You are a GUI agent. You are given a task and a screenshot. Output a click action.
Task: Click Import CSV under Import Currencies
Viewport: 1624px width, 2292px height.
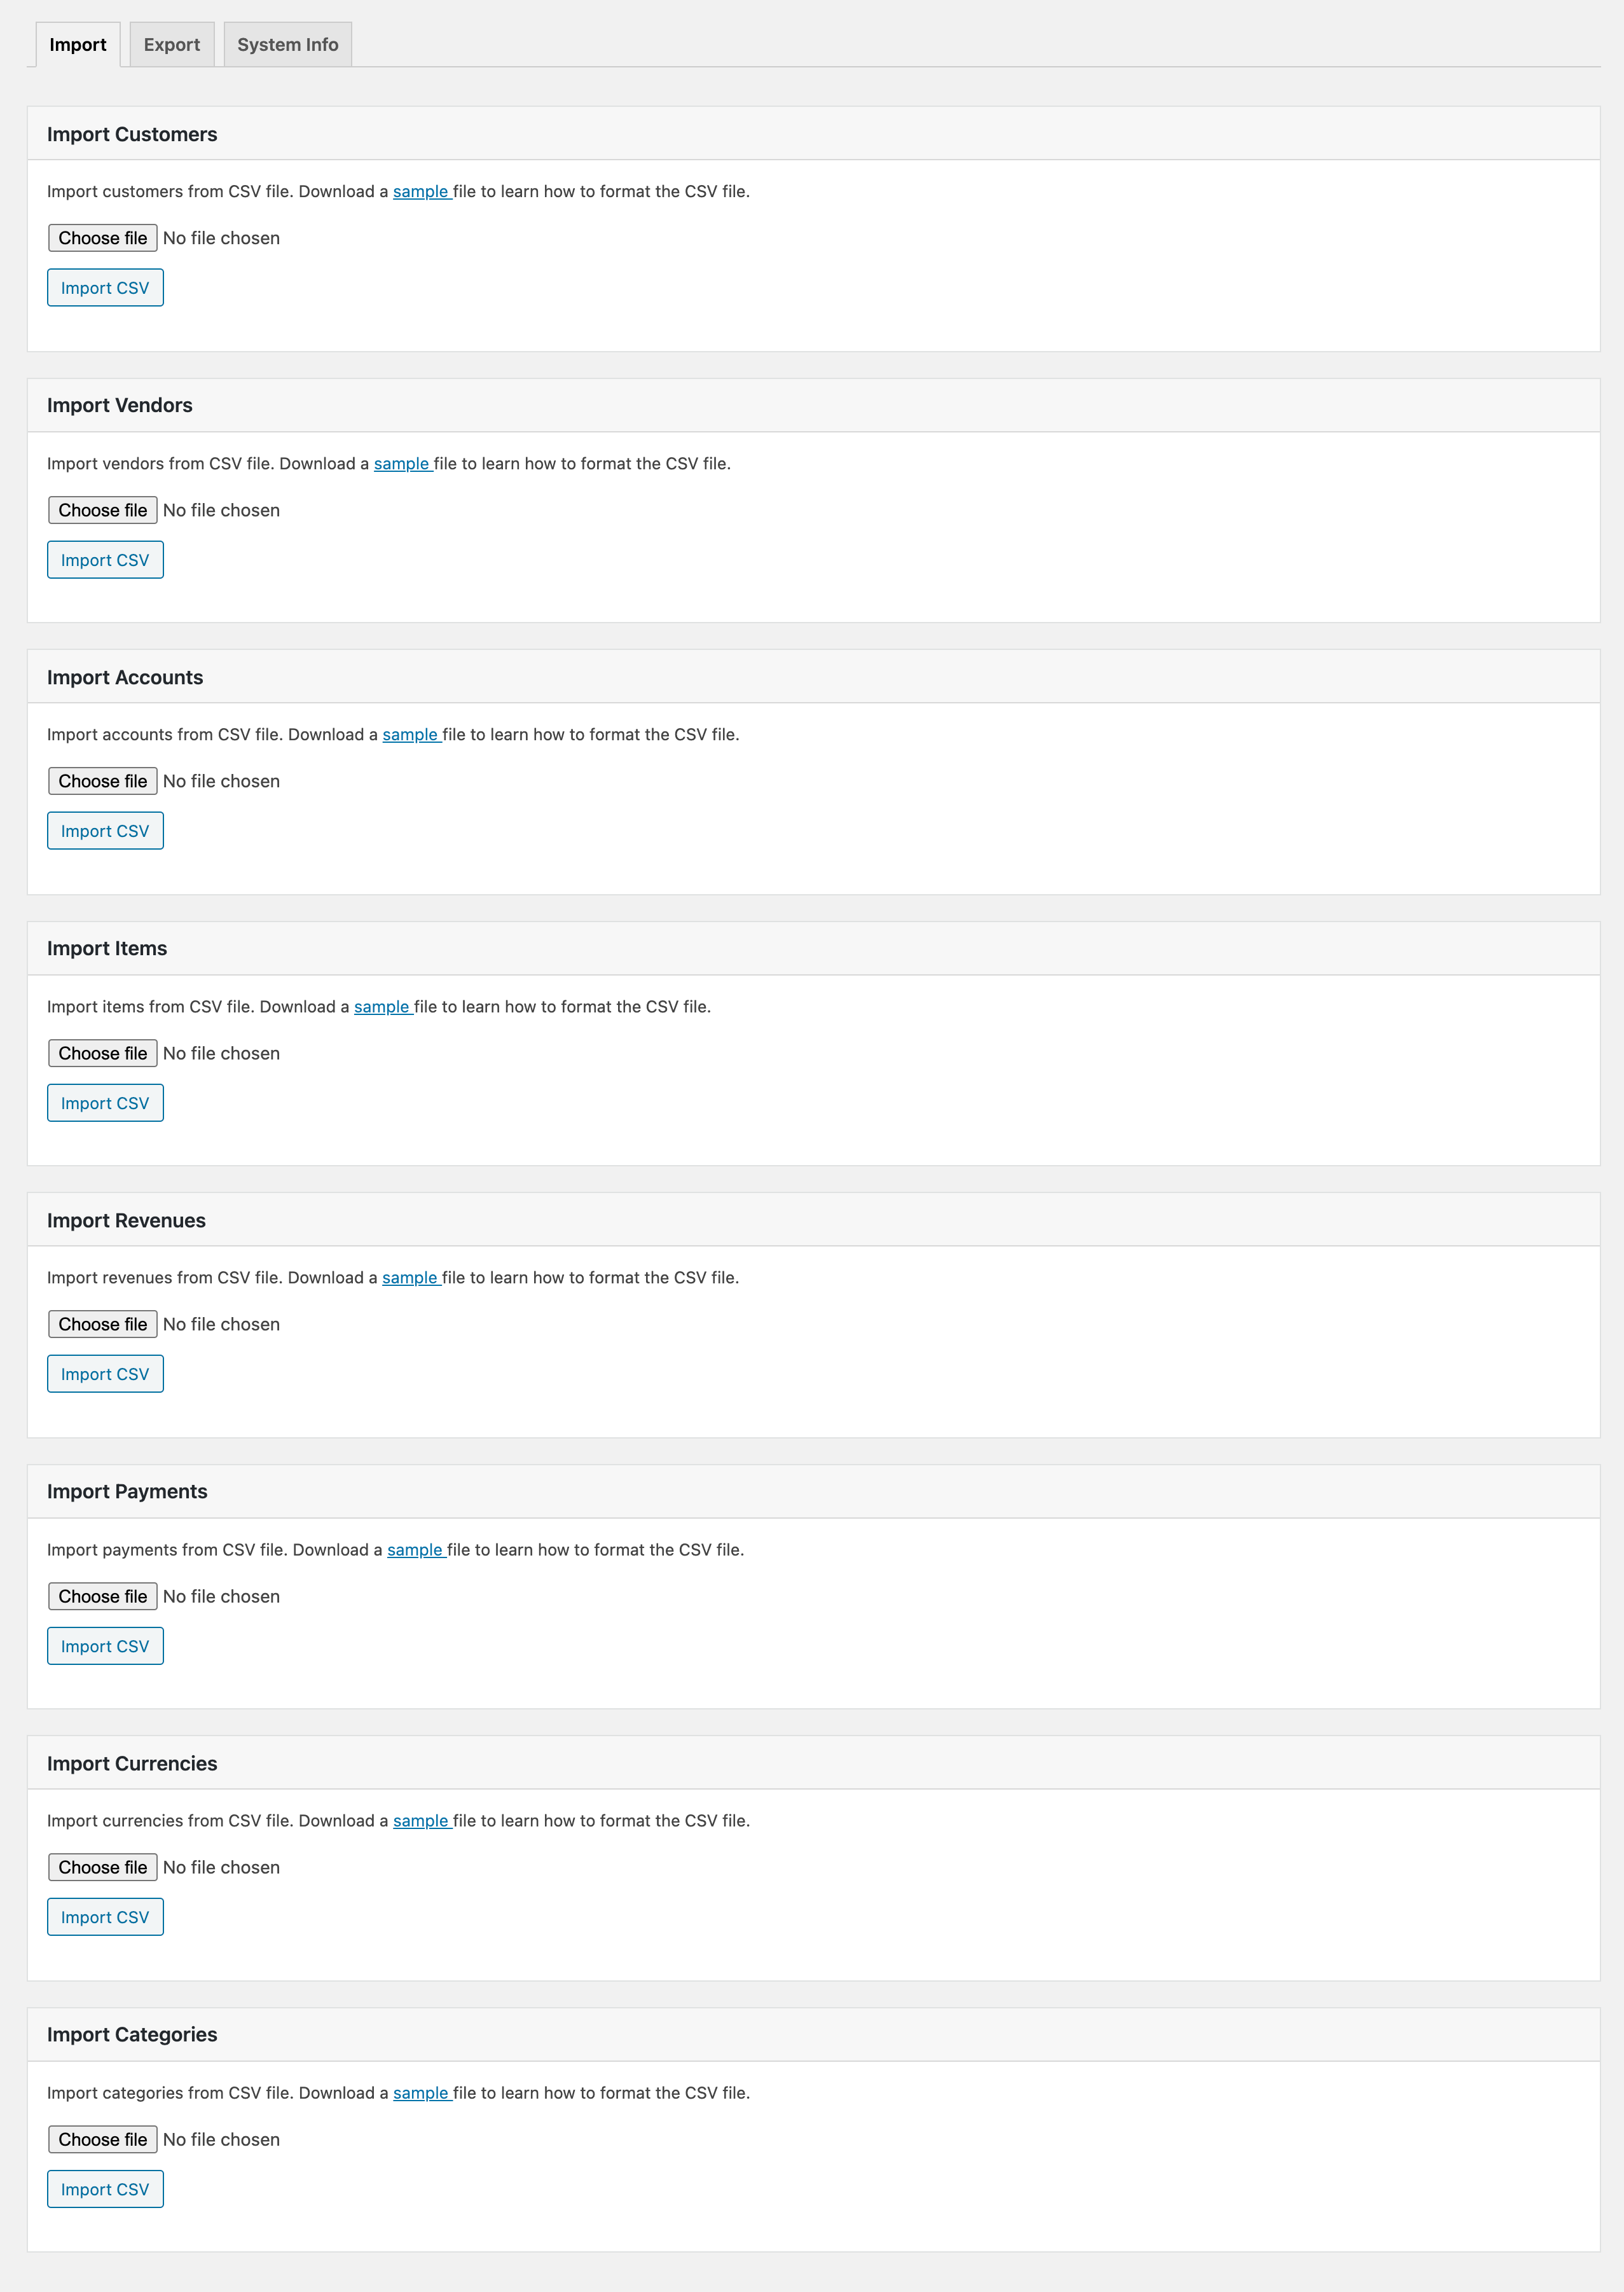click(105, 1916)
